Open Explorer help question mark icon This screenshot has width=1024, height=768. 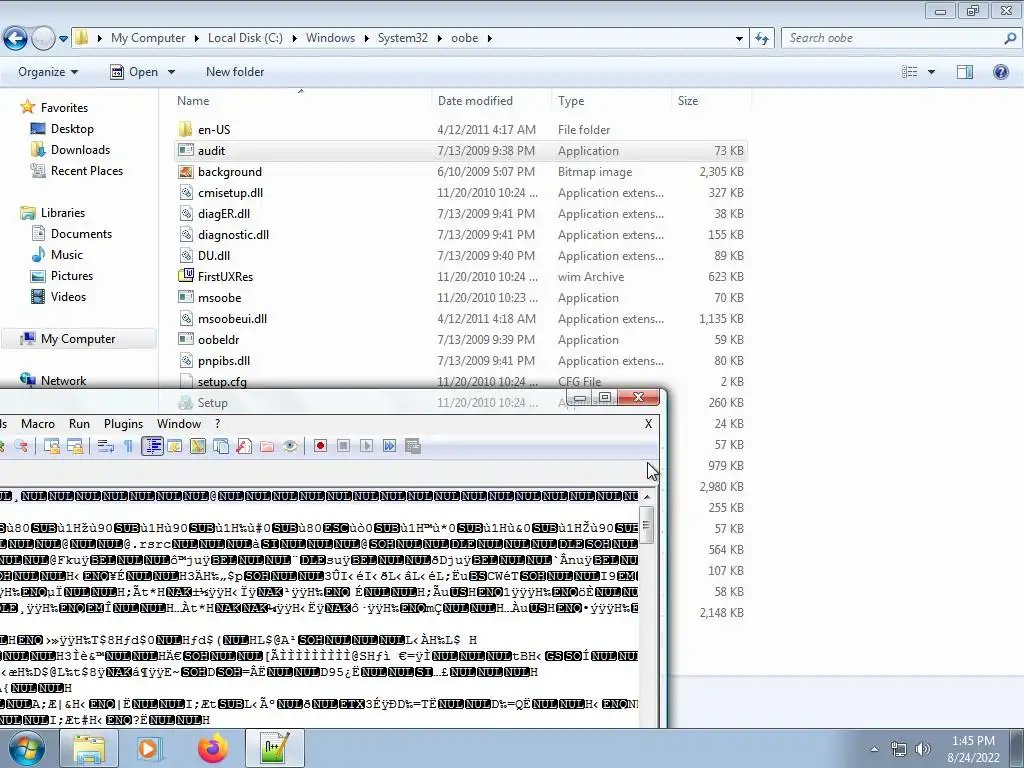point(1000,72)
